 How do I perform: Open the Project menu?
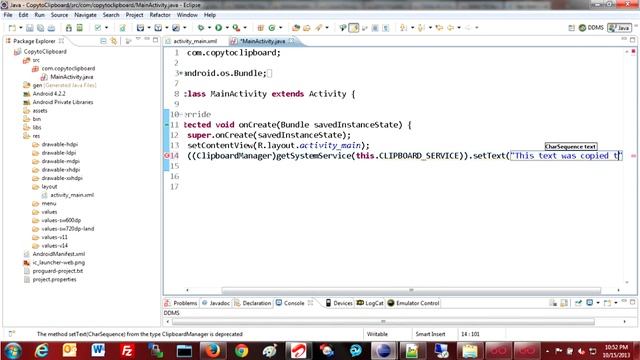(134, 15)
